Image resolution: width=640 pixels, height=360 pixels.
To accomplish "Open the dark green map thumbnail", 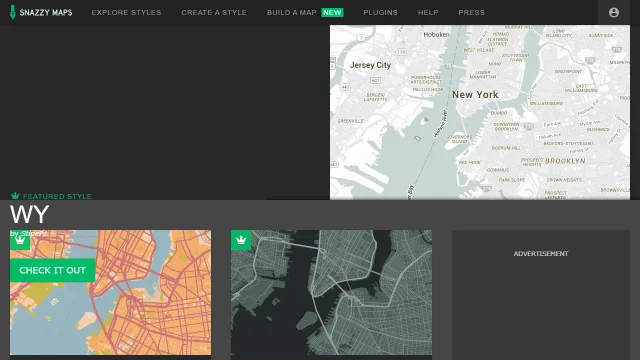I will pos(331,292).
